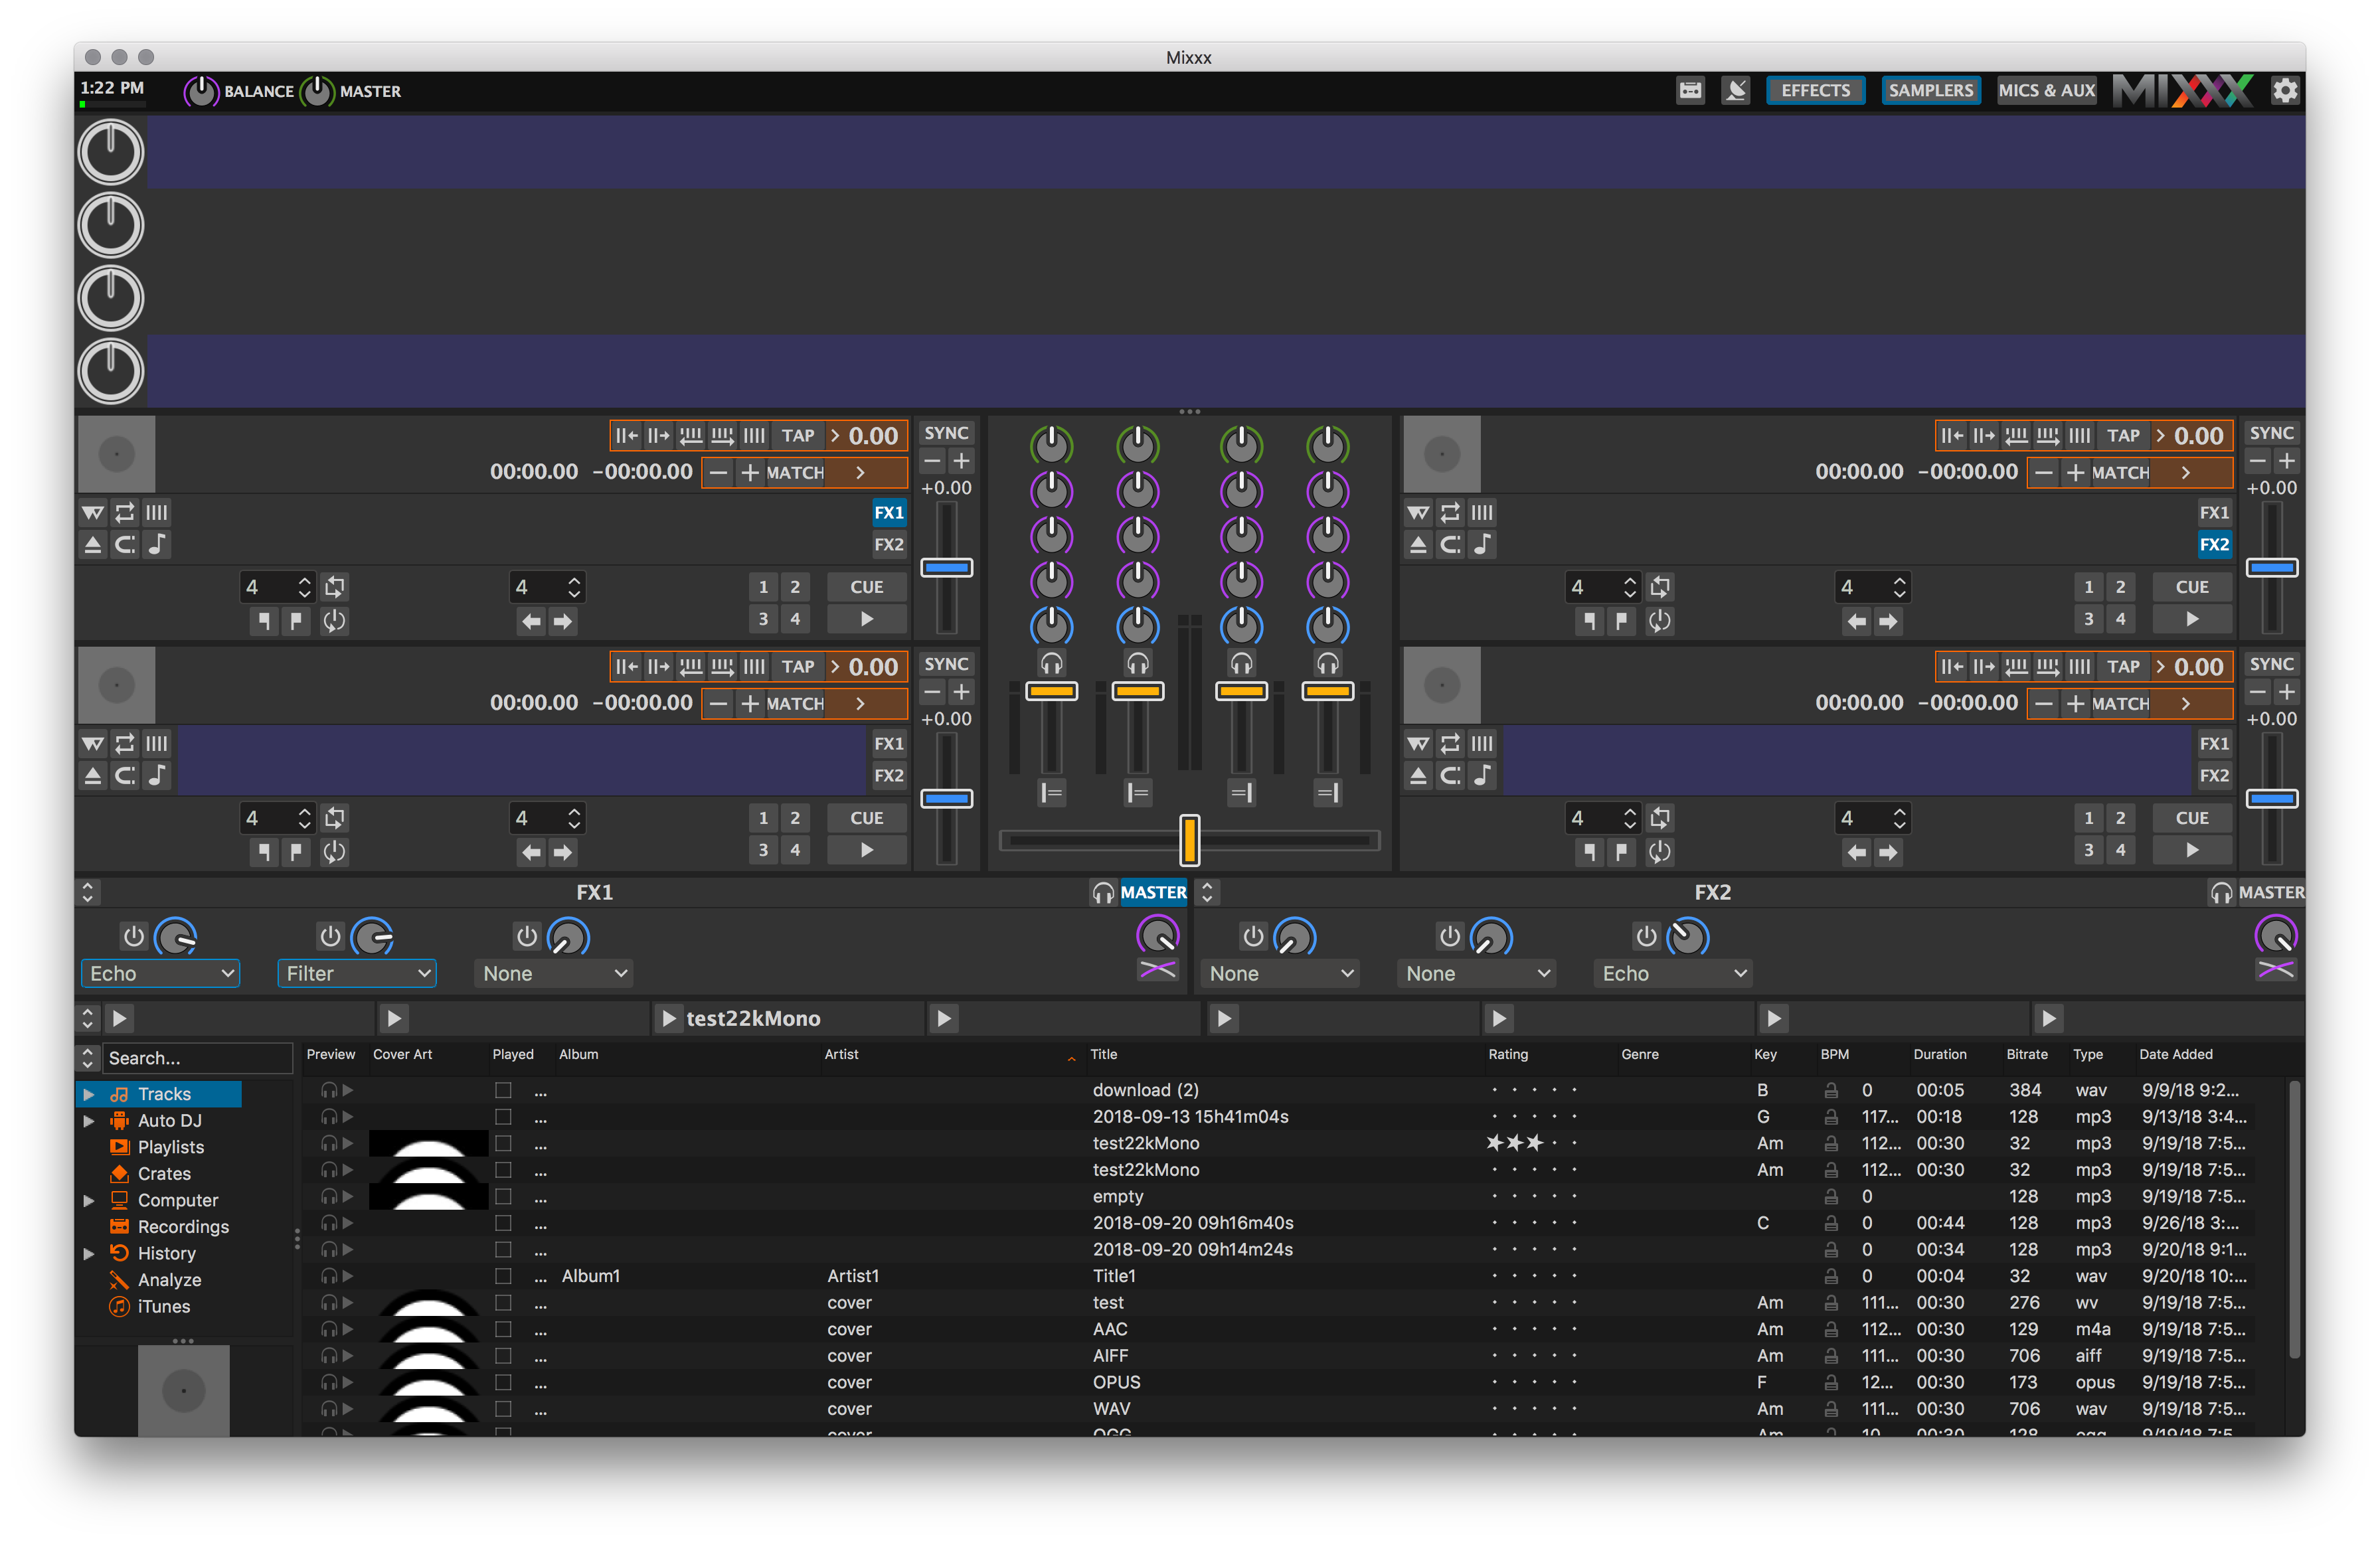Toggle the repeat icon on deck 1
Screen dimensions: 2380x1543
pyautogui.click(x=124, y=513)
